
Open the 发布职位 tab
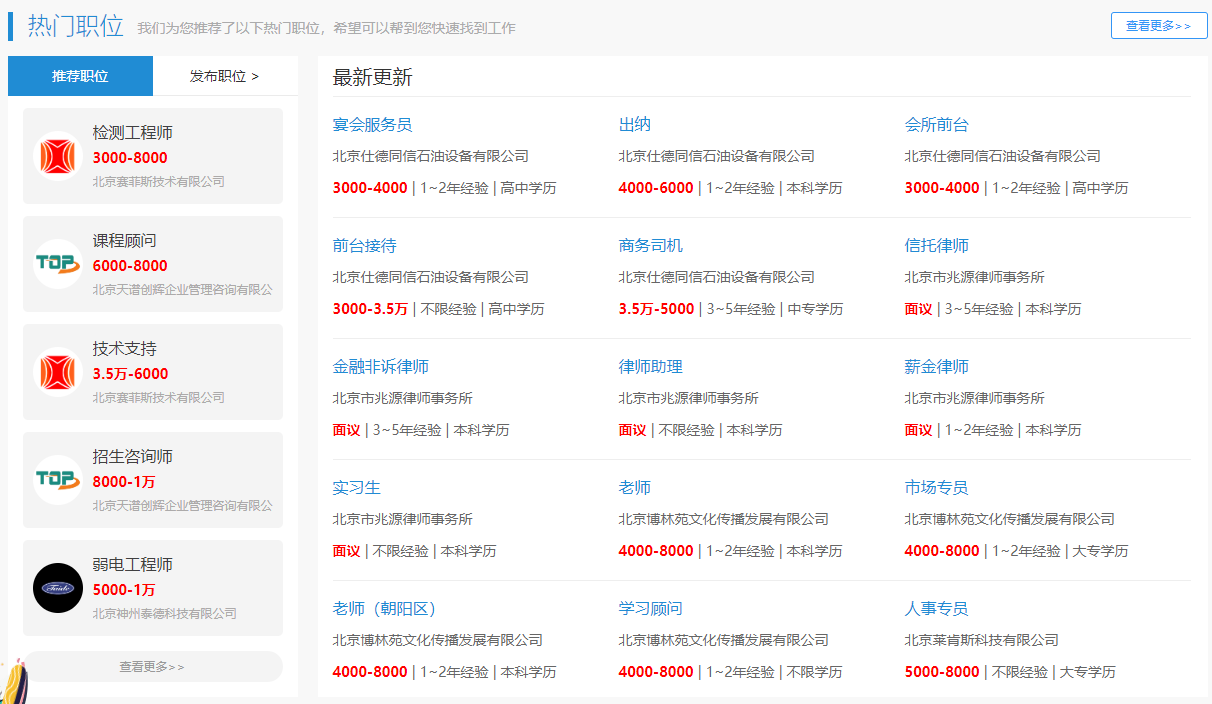224,76
